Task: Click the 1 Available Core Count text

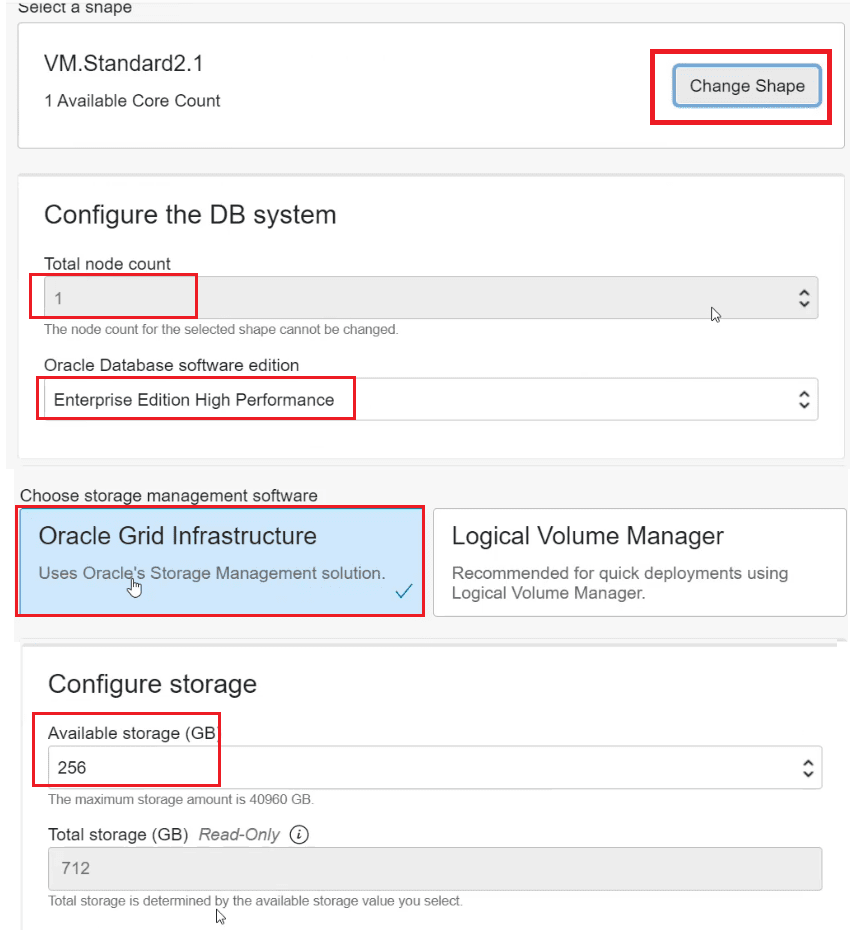Action: [x=131, y=100]
